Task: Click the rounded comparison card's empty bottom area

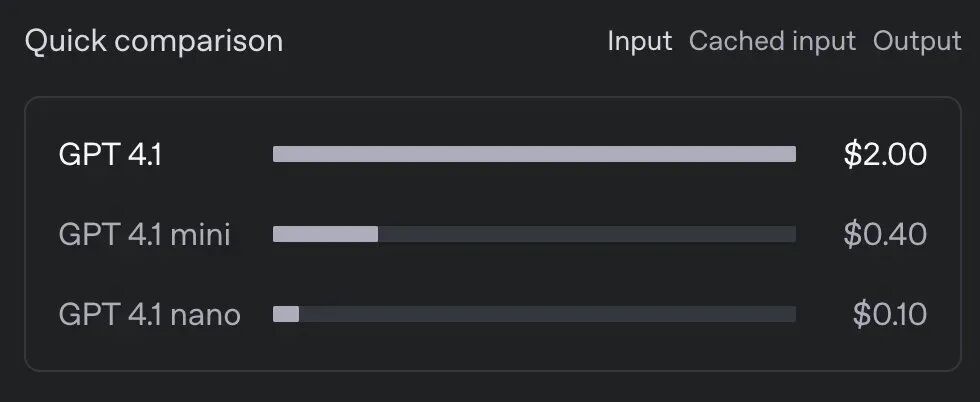Action: tap(492, 351)
